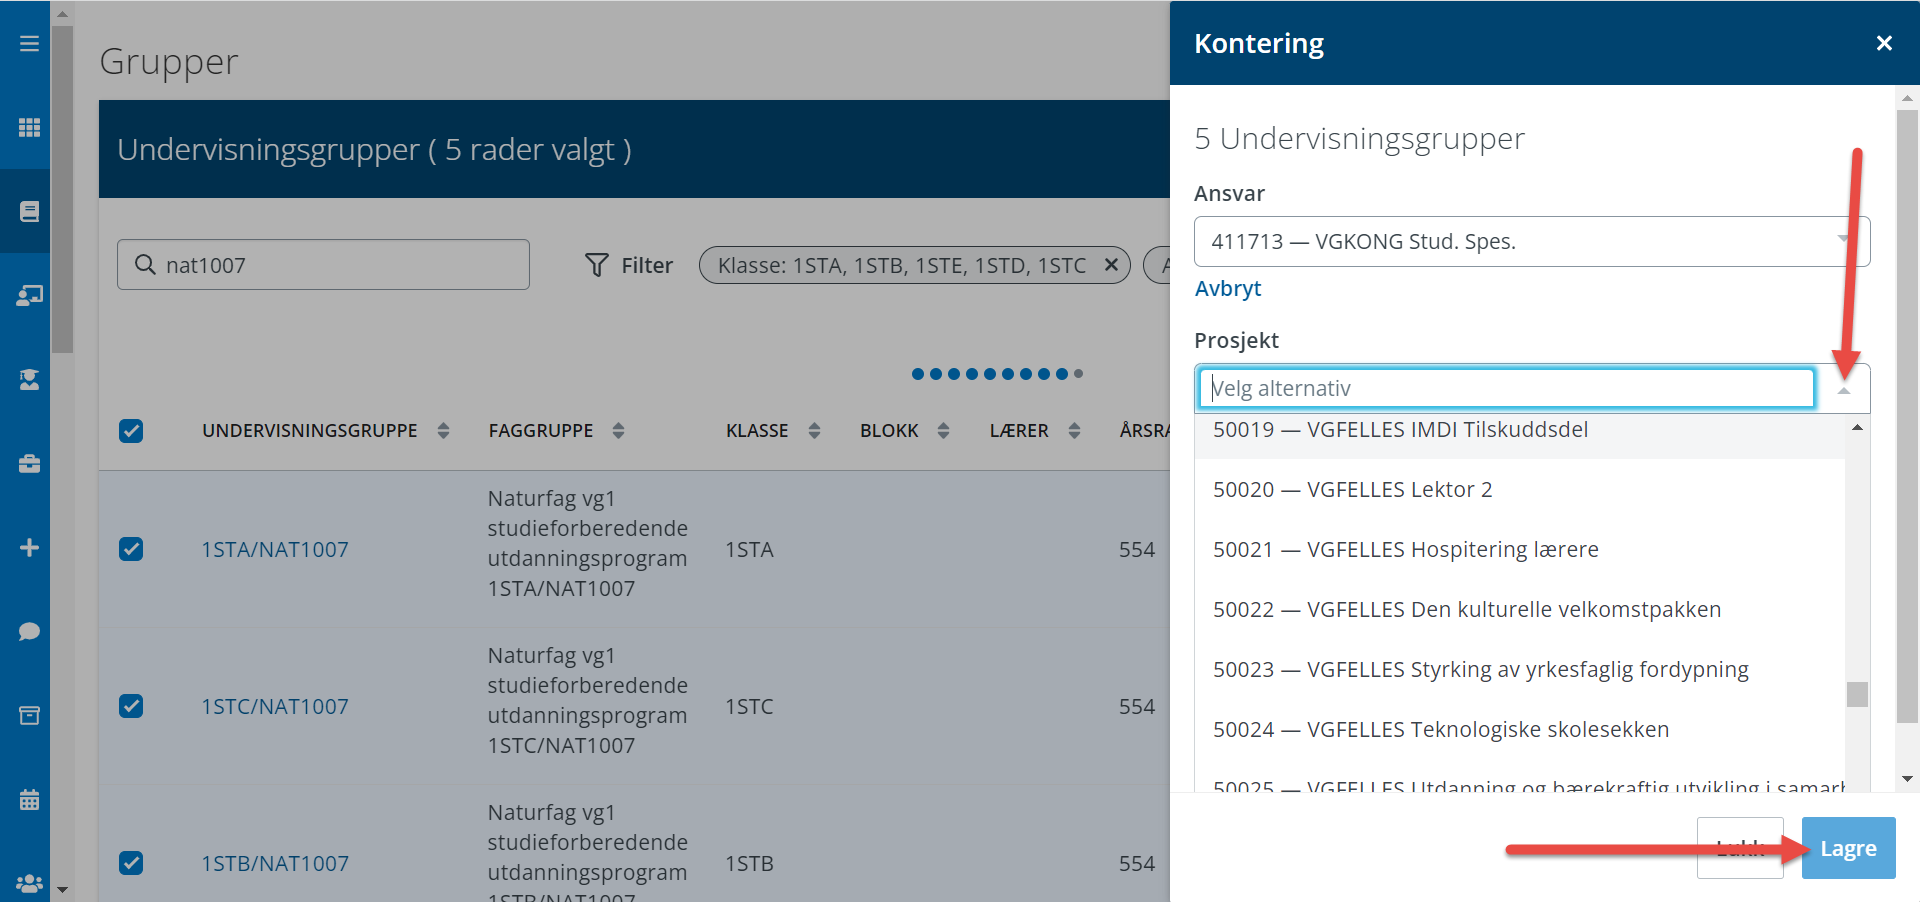Click the search magnifier icon
The image size is (1920, 902).
click(145, 264)
